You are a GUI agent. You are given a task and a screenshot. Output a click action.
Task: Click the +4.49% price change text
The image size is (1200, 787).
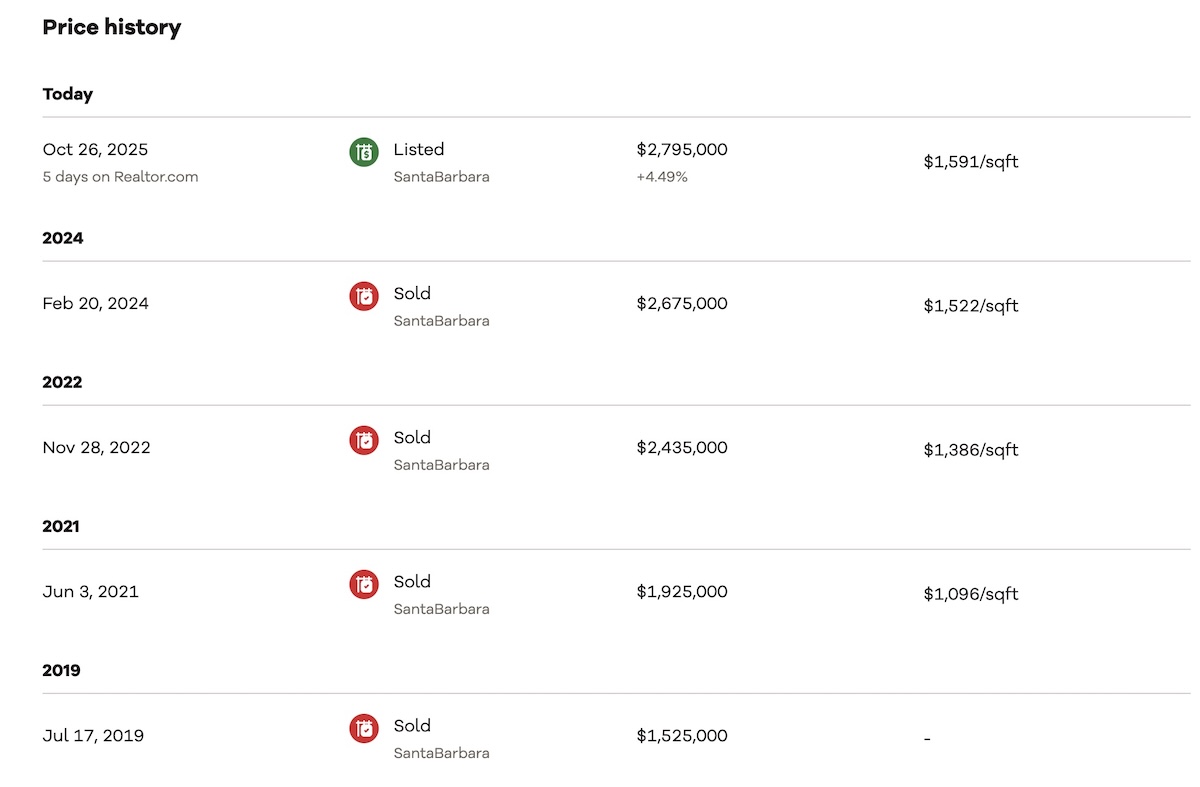coord(661,177)
